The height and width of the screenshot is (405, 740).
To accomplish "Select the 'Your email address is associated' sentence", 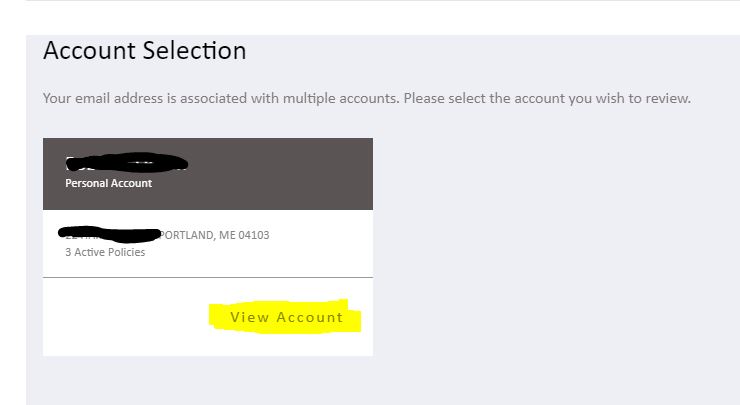I will coord(221,98).
